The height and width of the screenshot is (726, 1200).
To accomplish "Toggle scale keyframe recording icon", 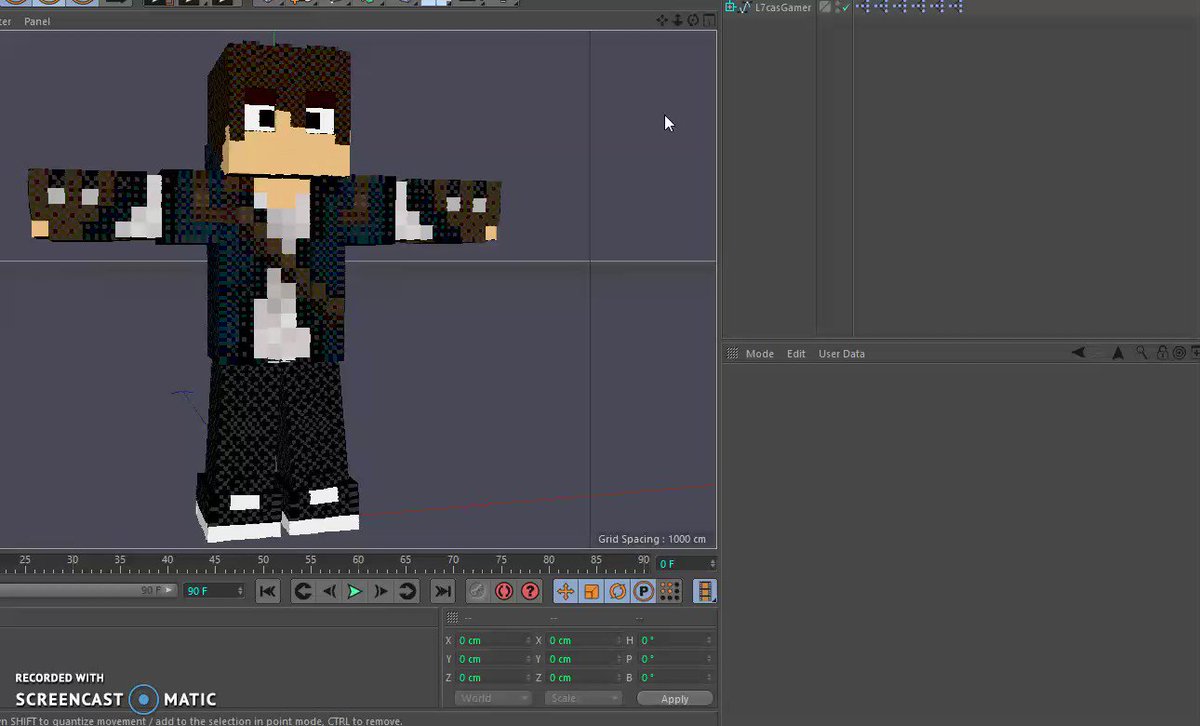I will (x=591, y=591).
